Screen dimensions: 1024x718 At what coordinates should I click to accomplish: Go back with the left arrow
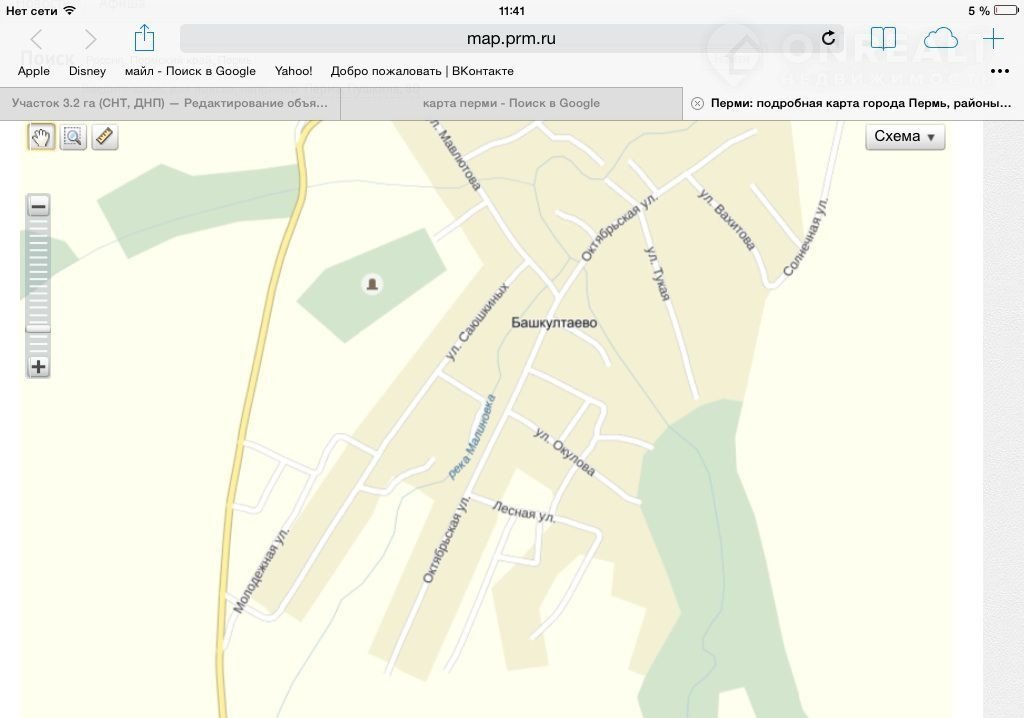click(x=37, y=39)
